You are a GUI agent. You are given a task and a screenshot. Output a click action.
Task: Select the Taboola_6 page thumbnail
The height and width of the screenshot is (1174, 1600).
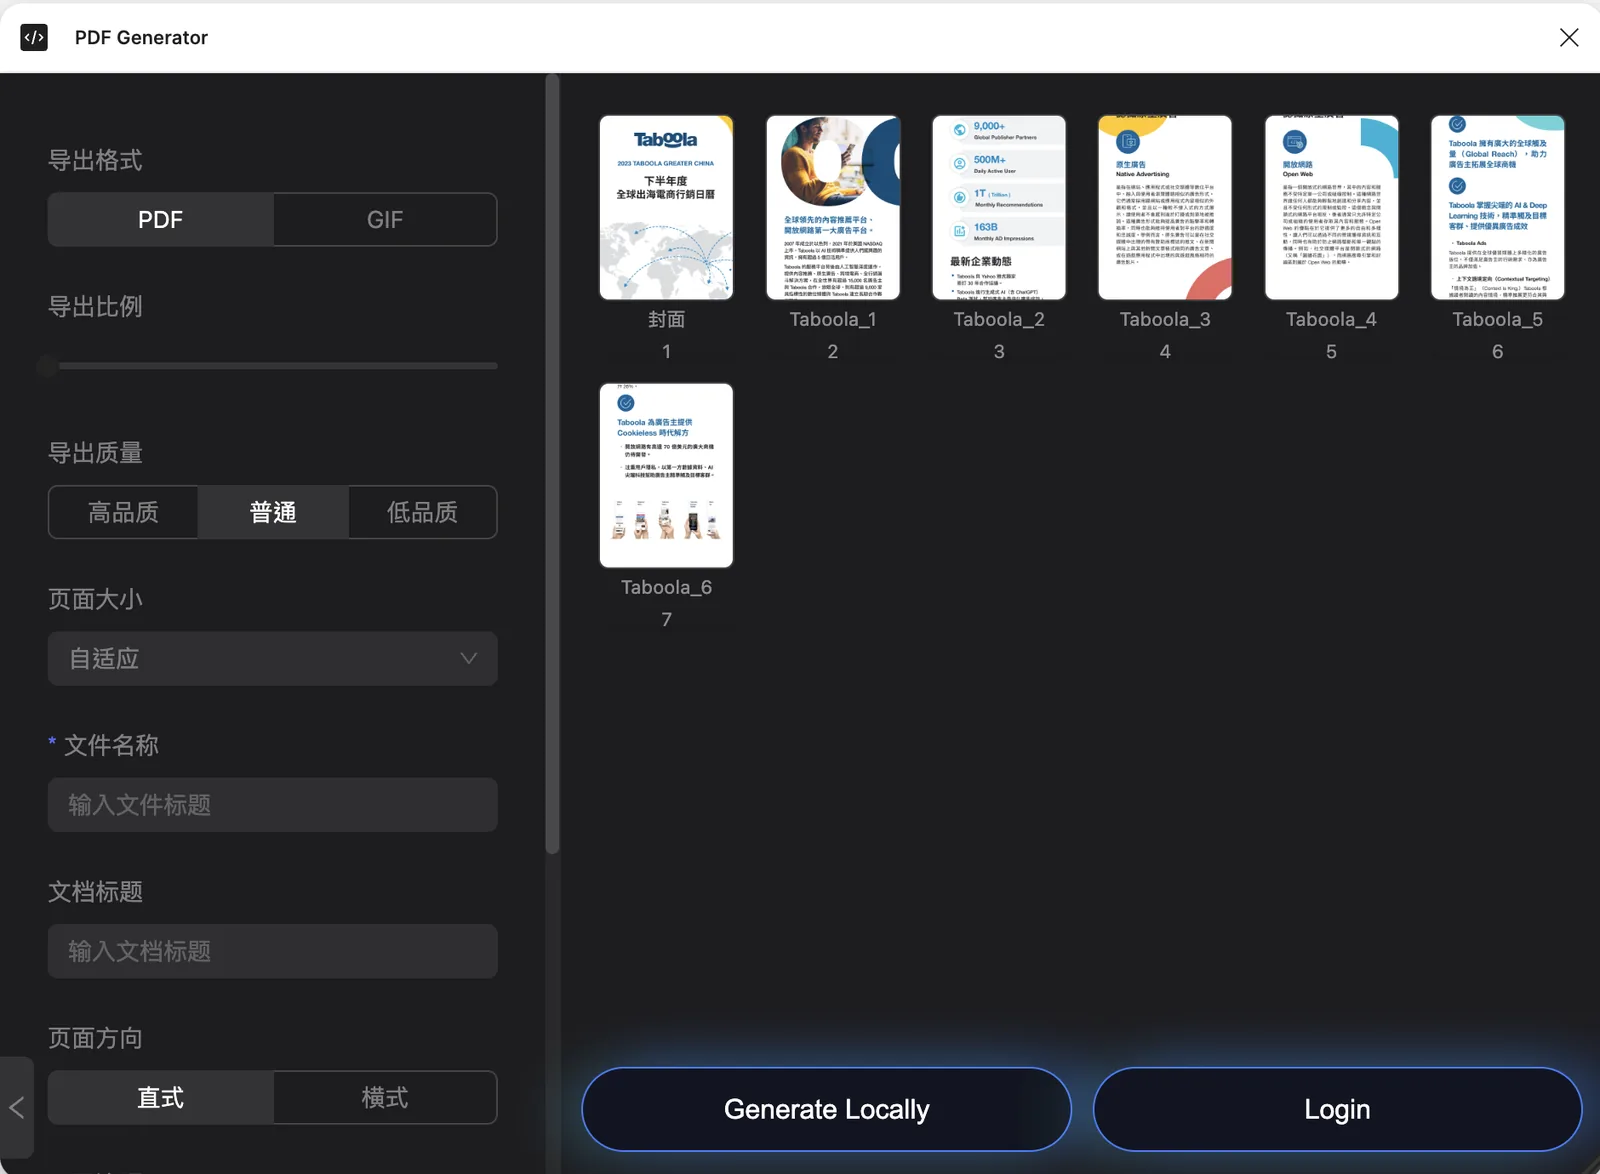pyautogui.click(x=666, y=475)
